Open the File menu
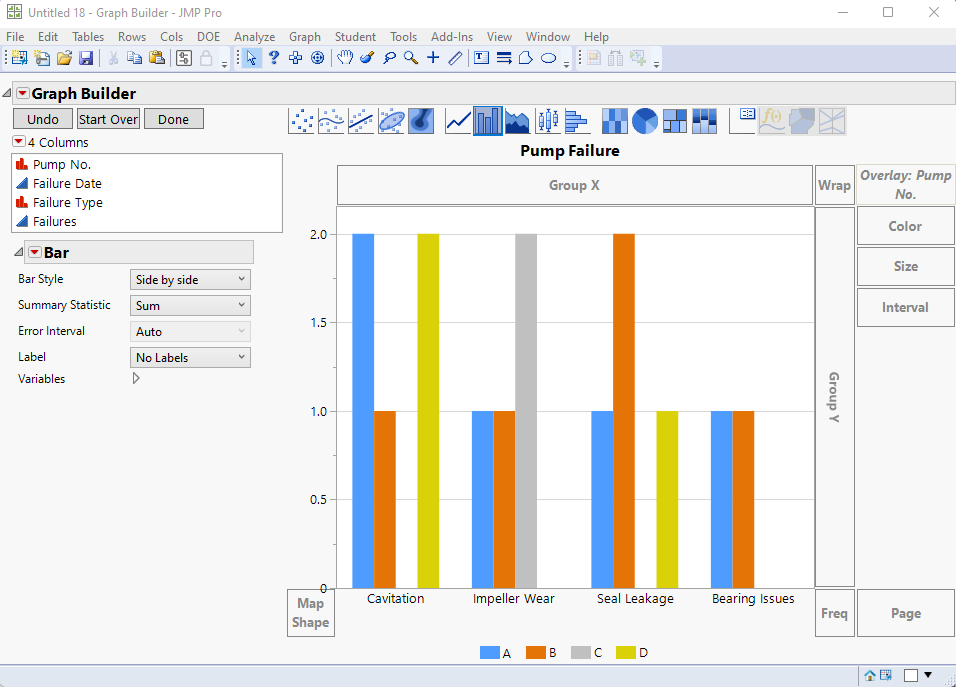Image resolution: width=956 pixels, height=687 pixels. click(15, 37)
